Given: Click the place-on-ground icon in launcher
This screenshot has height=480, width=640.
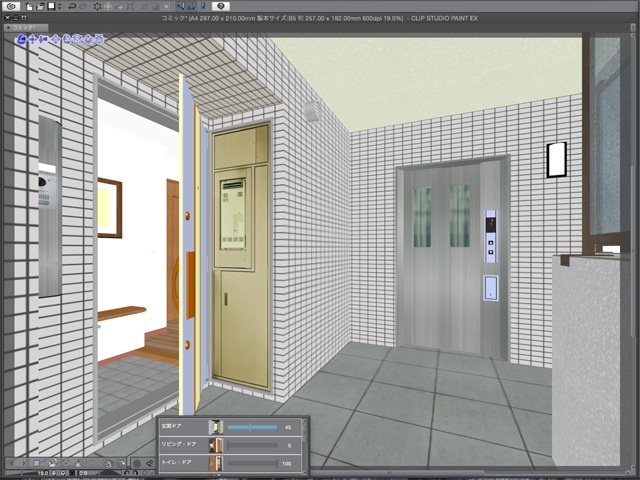Looking at the screenshot, I should click(78, 463).
